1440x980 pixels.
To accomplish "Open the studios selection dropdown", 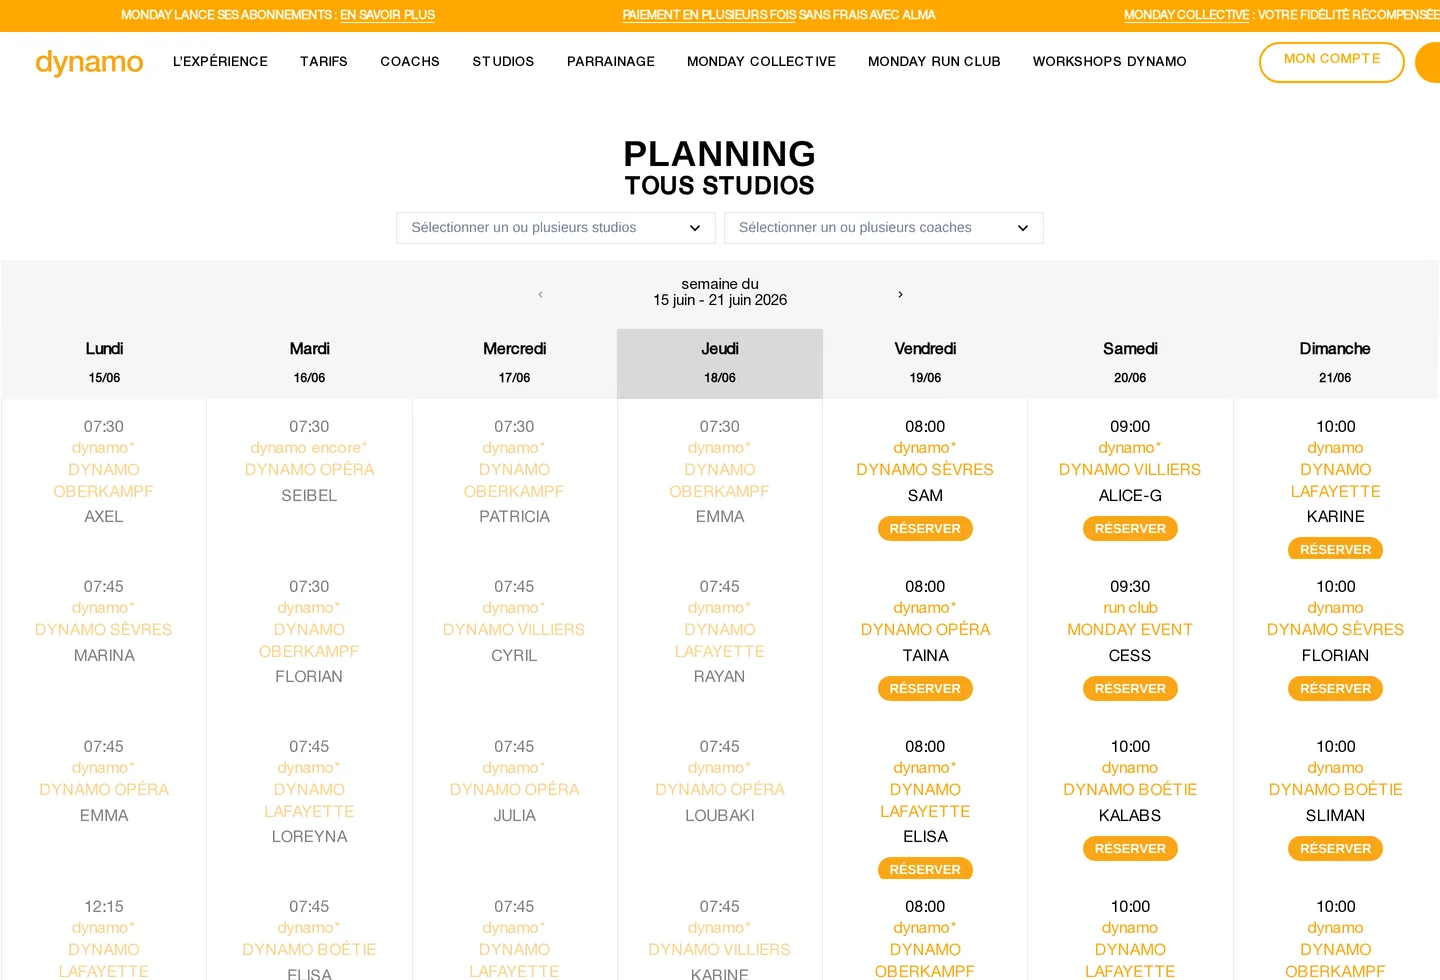I will pyautogui.click(x=556, y=228).
